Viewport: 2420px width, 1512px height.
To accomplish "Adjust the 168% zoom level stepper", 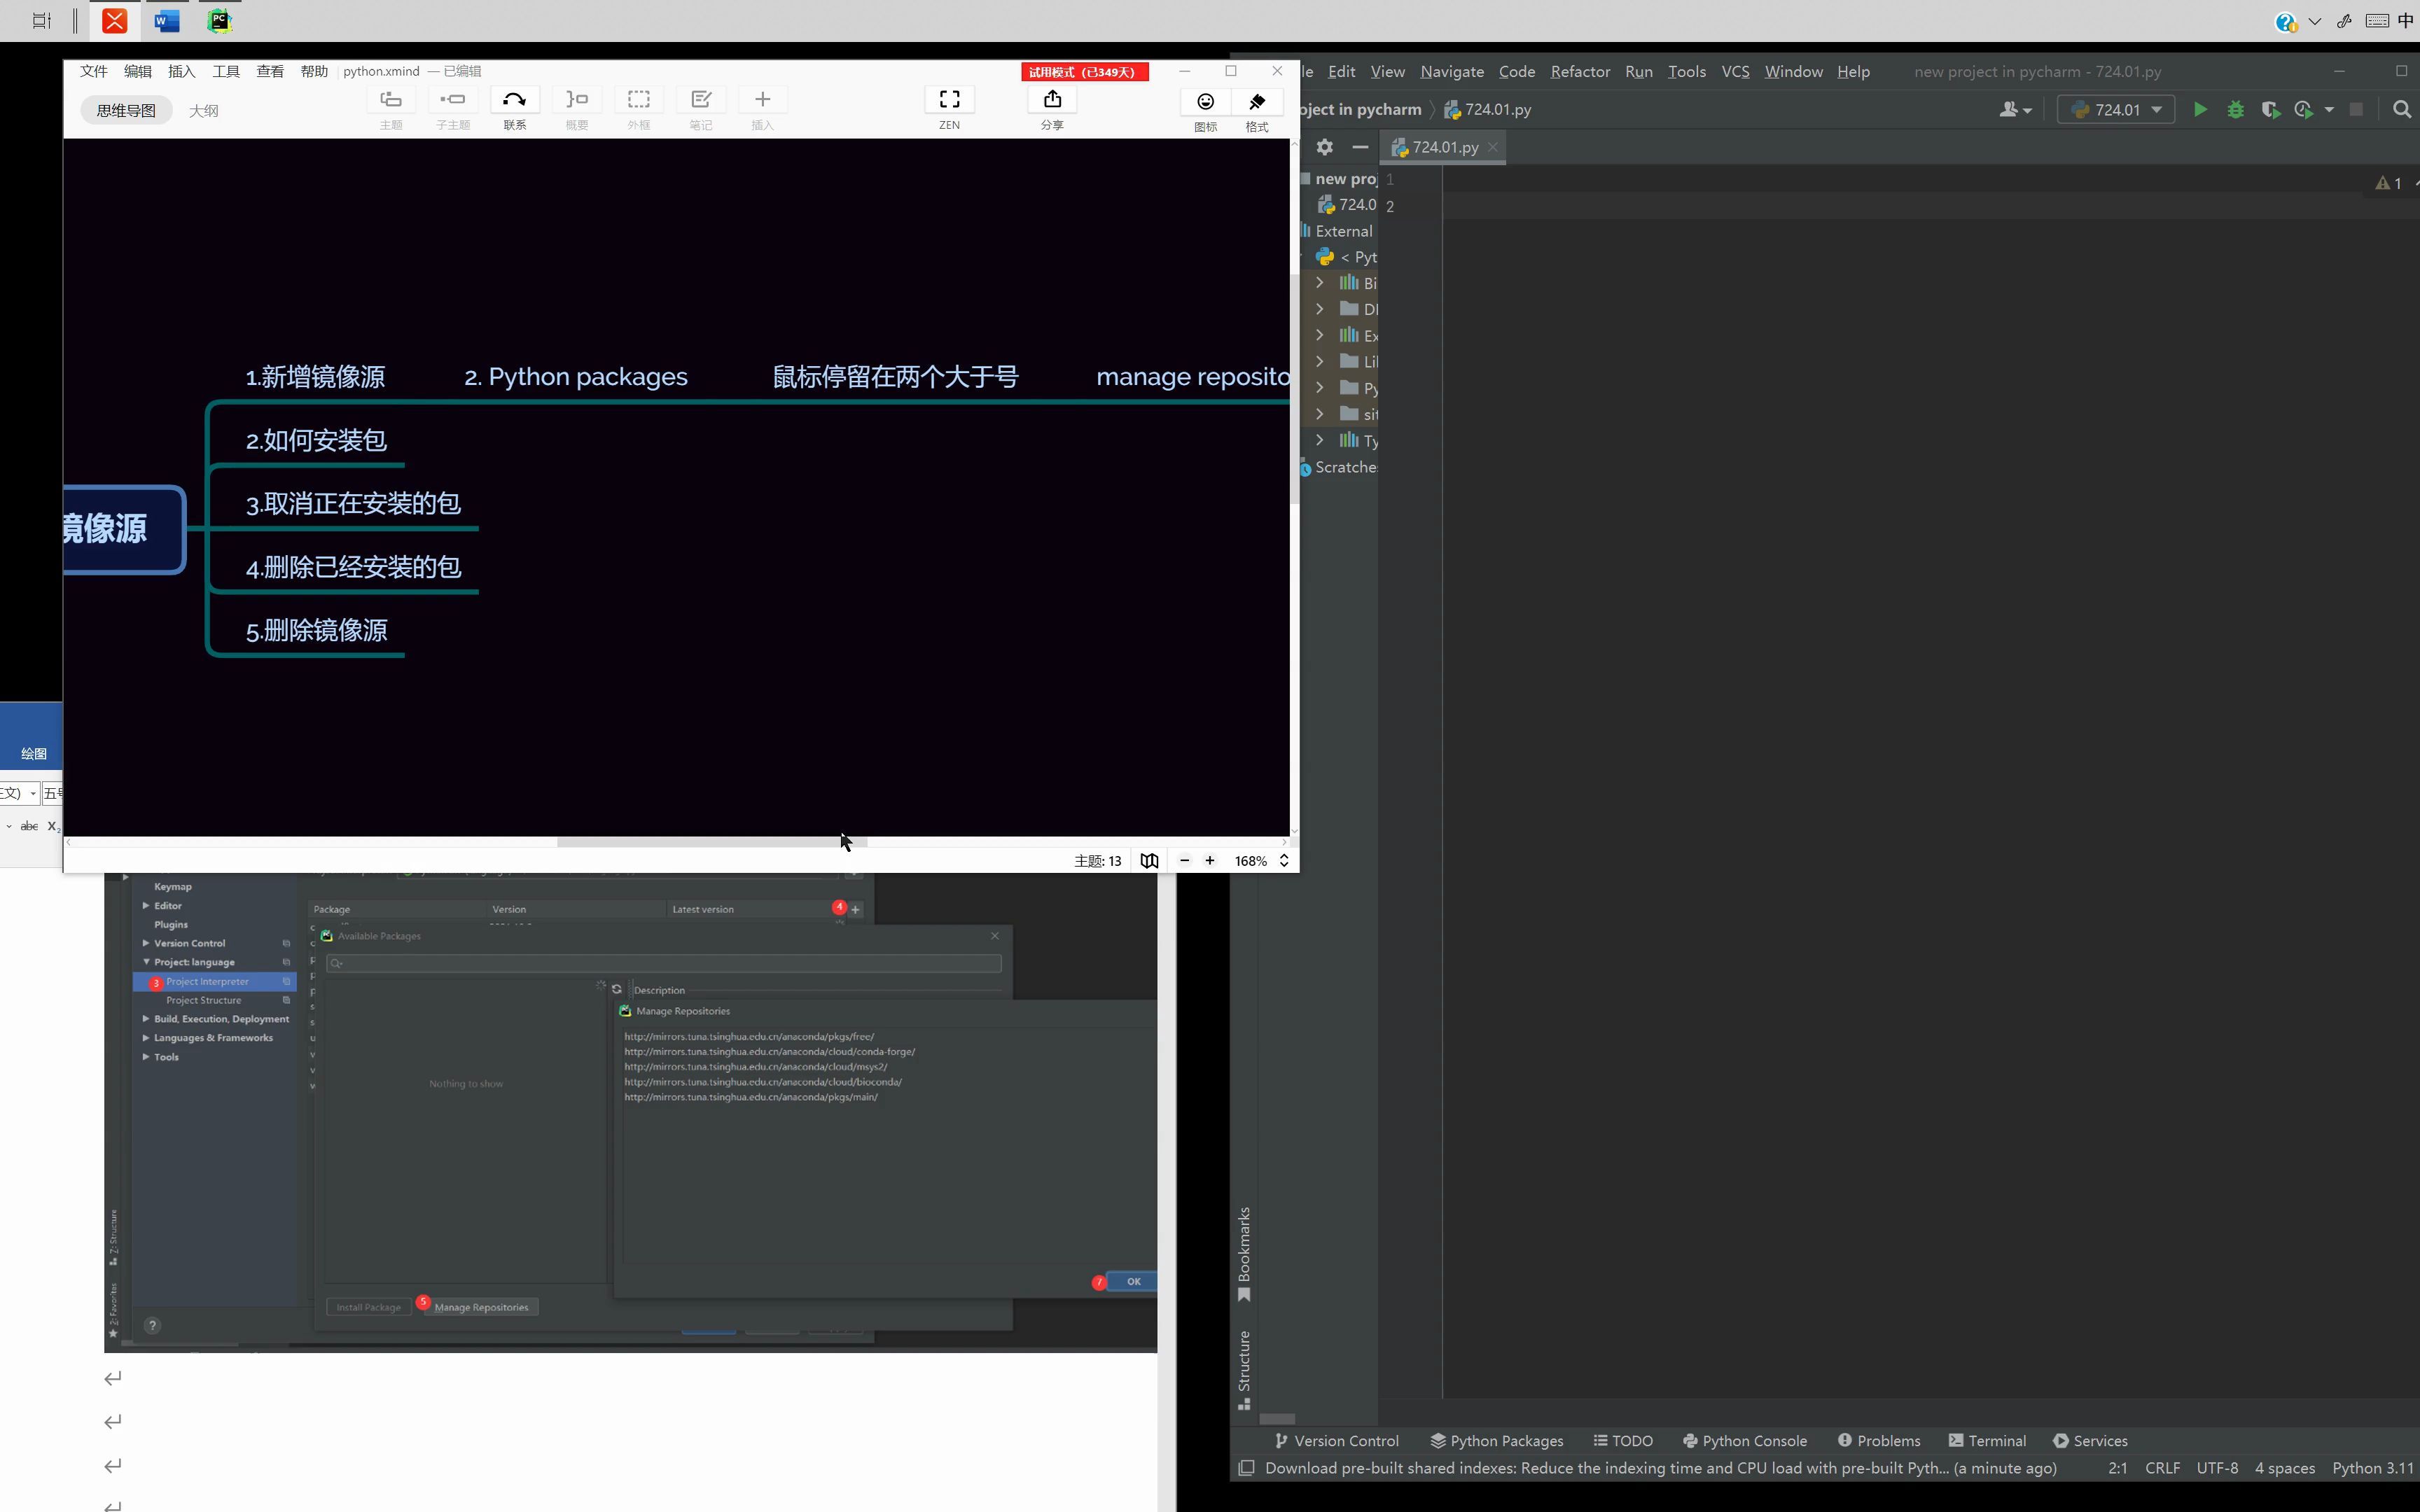I will pyautogui.click(x=1284, y=861).
